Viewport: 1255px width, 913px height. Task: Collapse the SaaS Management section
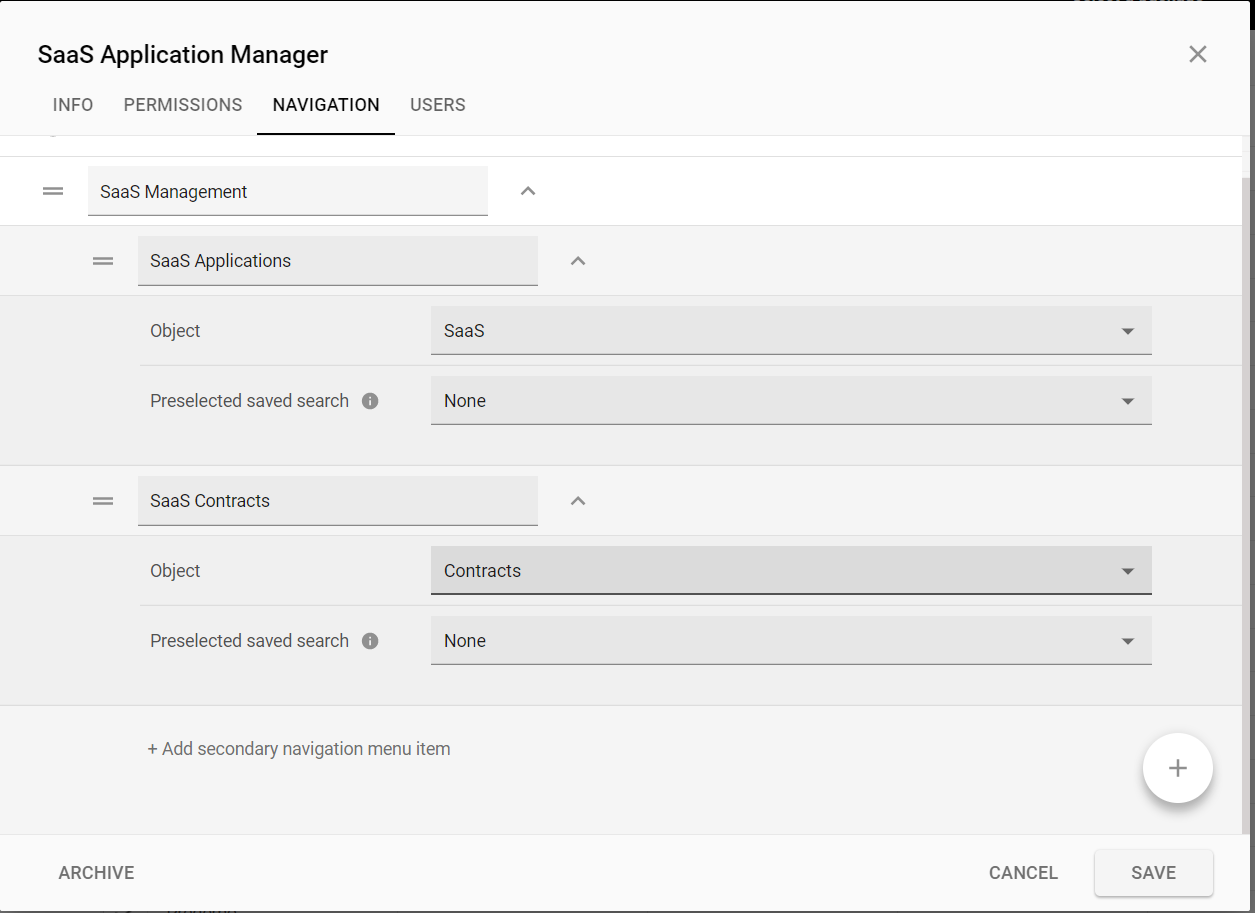527,190
